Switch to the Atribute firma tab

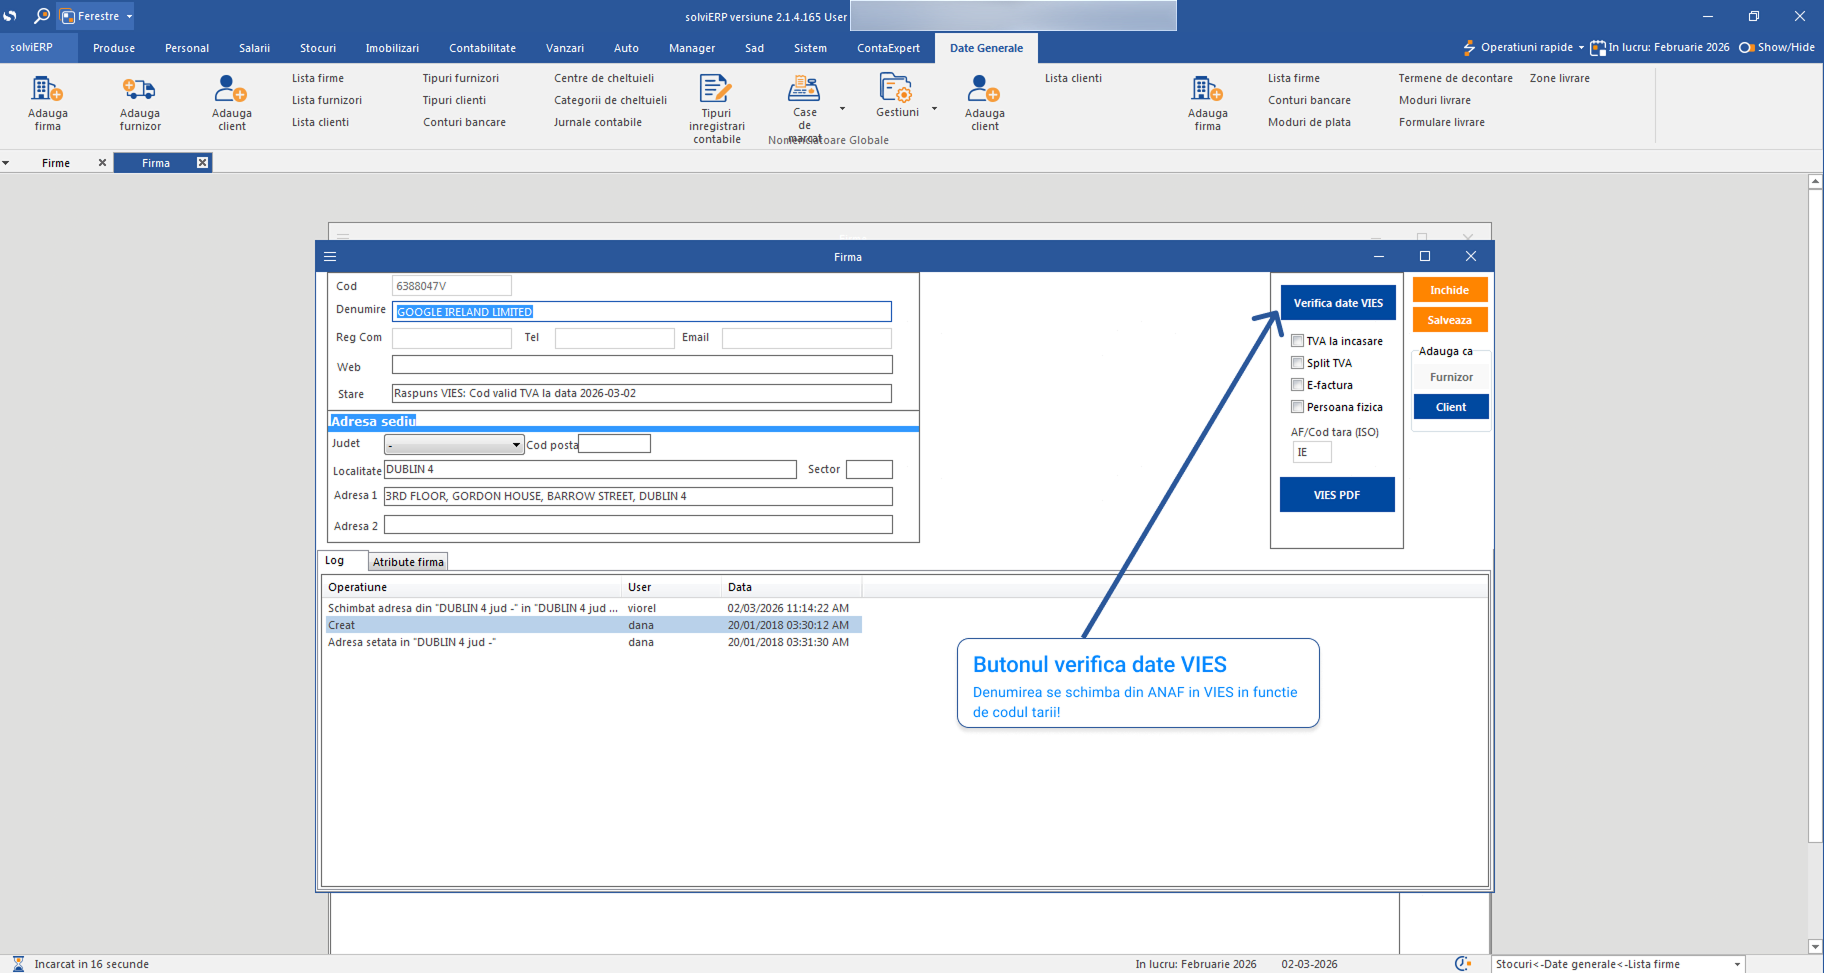pyautogui.click(x=408, y=562)
